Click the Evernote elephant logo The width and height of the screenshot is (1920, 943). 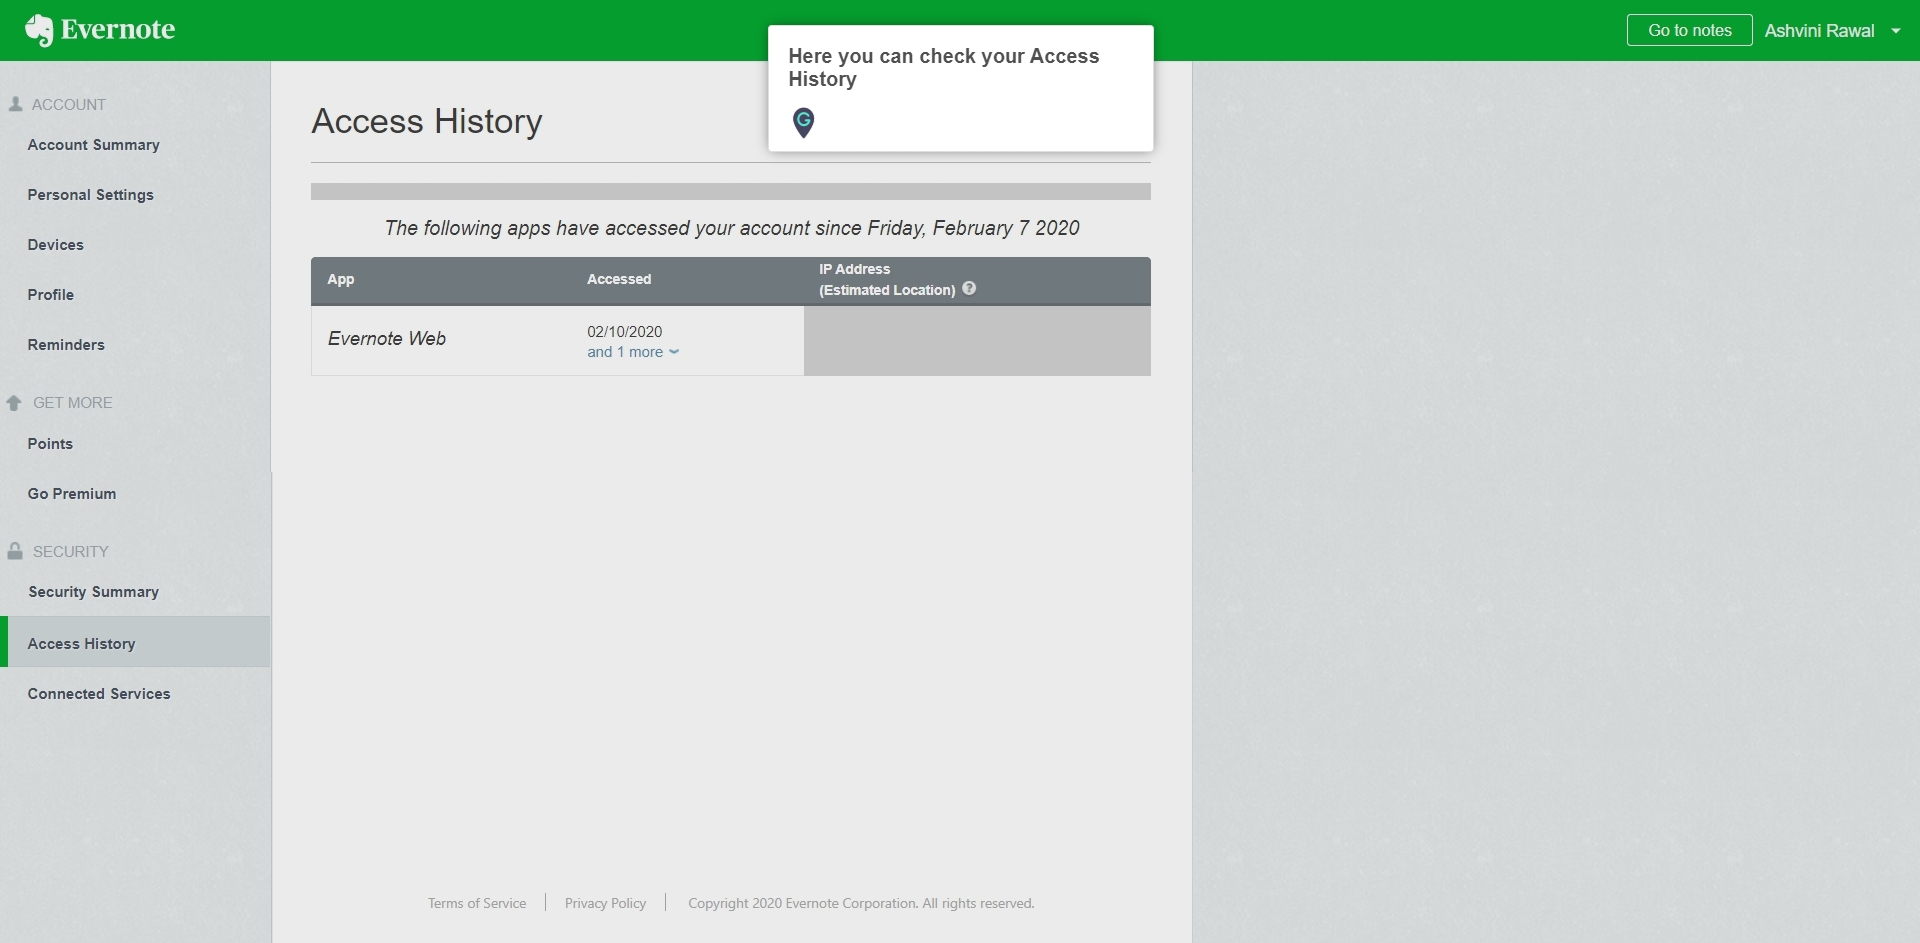(x=40, y=29)
